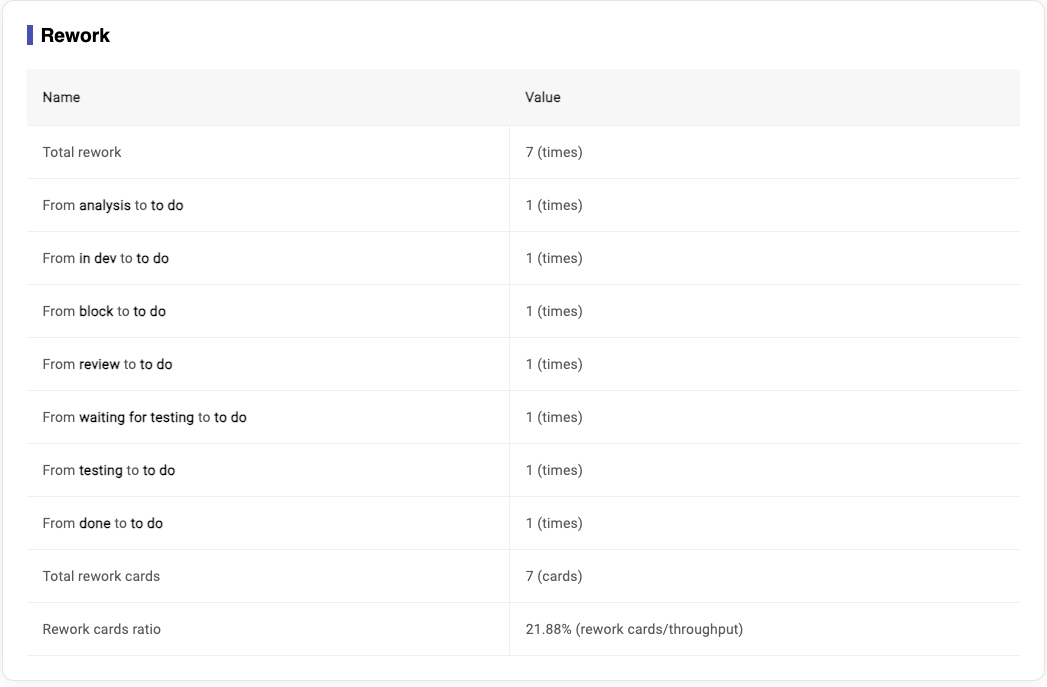Click the times value in done row
The image size is (1047, 687).
554,523
